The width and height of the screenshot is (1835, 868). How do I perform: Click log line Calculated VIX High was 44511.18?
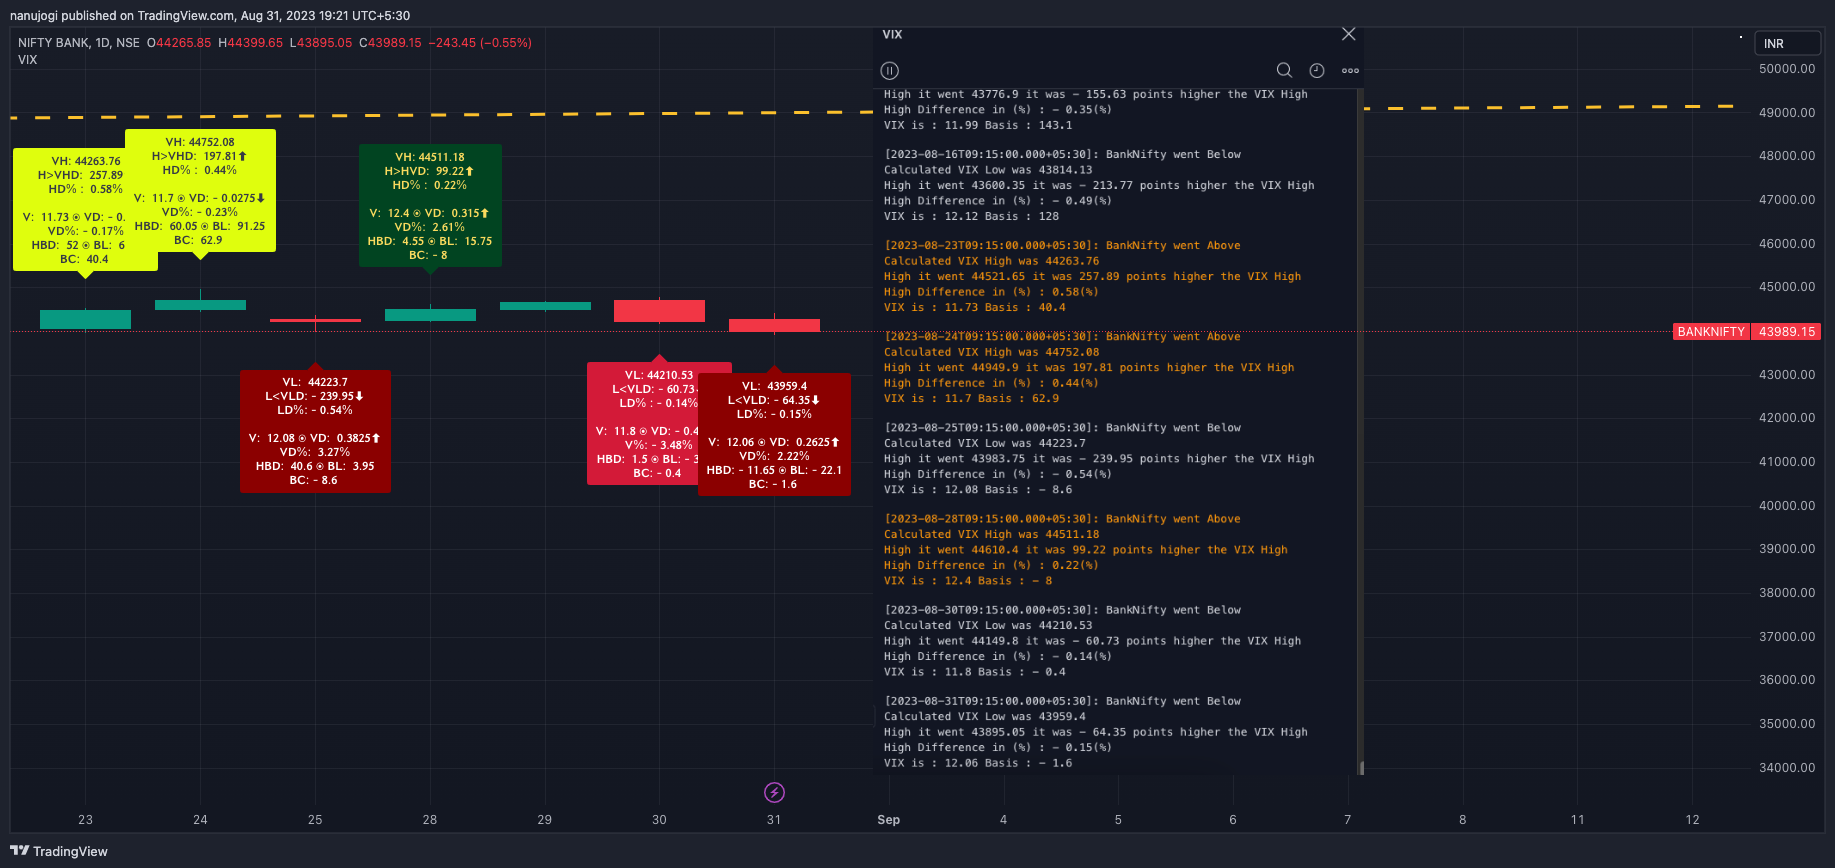[x=991, y=535]
